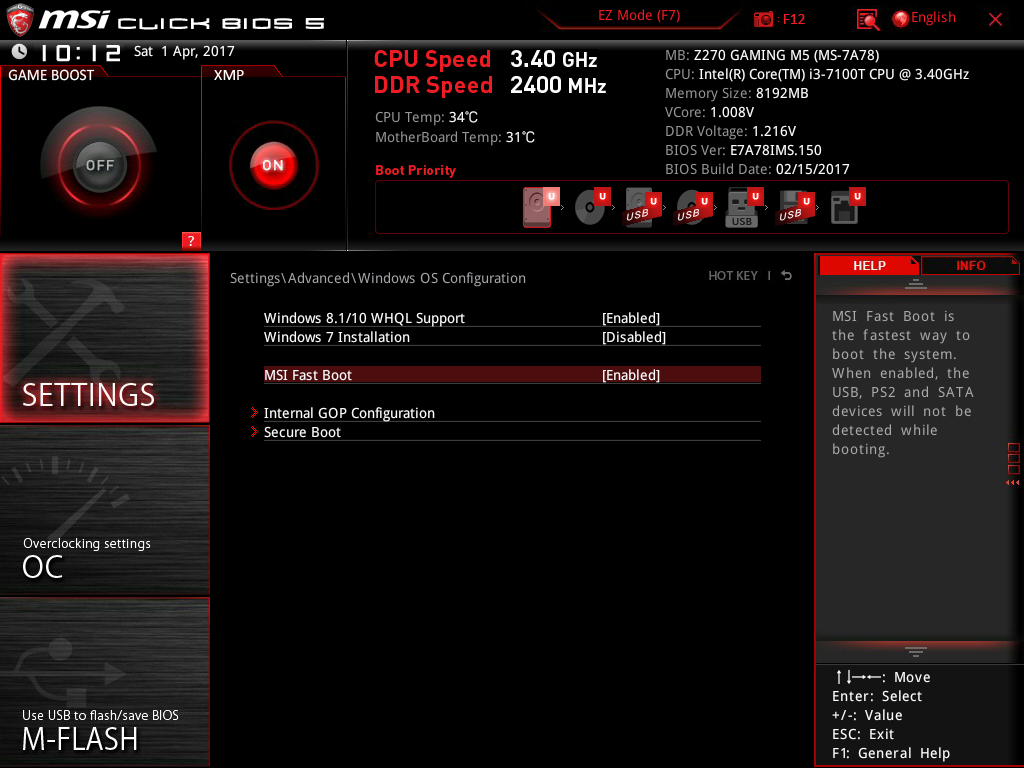Select the USB floppy boot icon
This screenshot has height=768, width=1024.
[795, 208]
